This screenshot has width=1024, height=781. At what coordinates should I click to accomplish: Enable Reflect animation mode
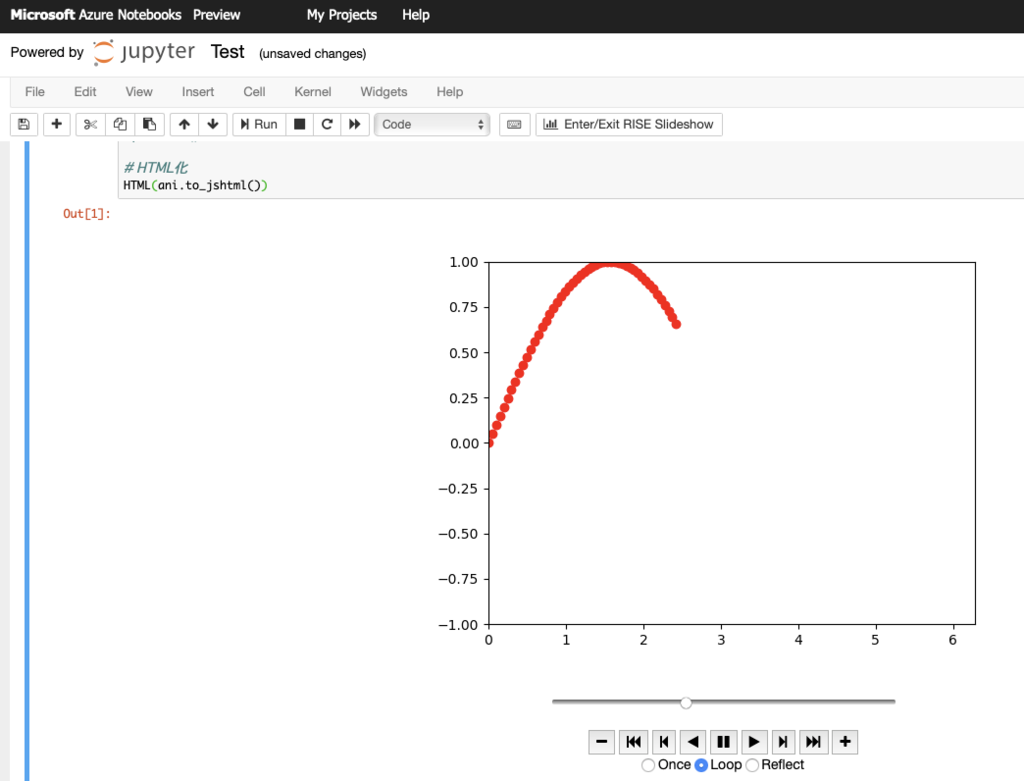pos(752,764)
